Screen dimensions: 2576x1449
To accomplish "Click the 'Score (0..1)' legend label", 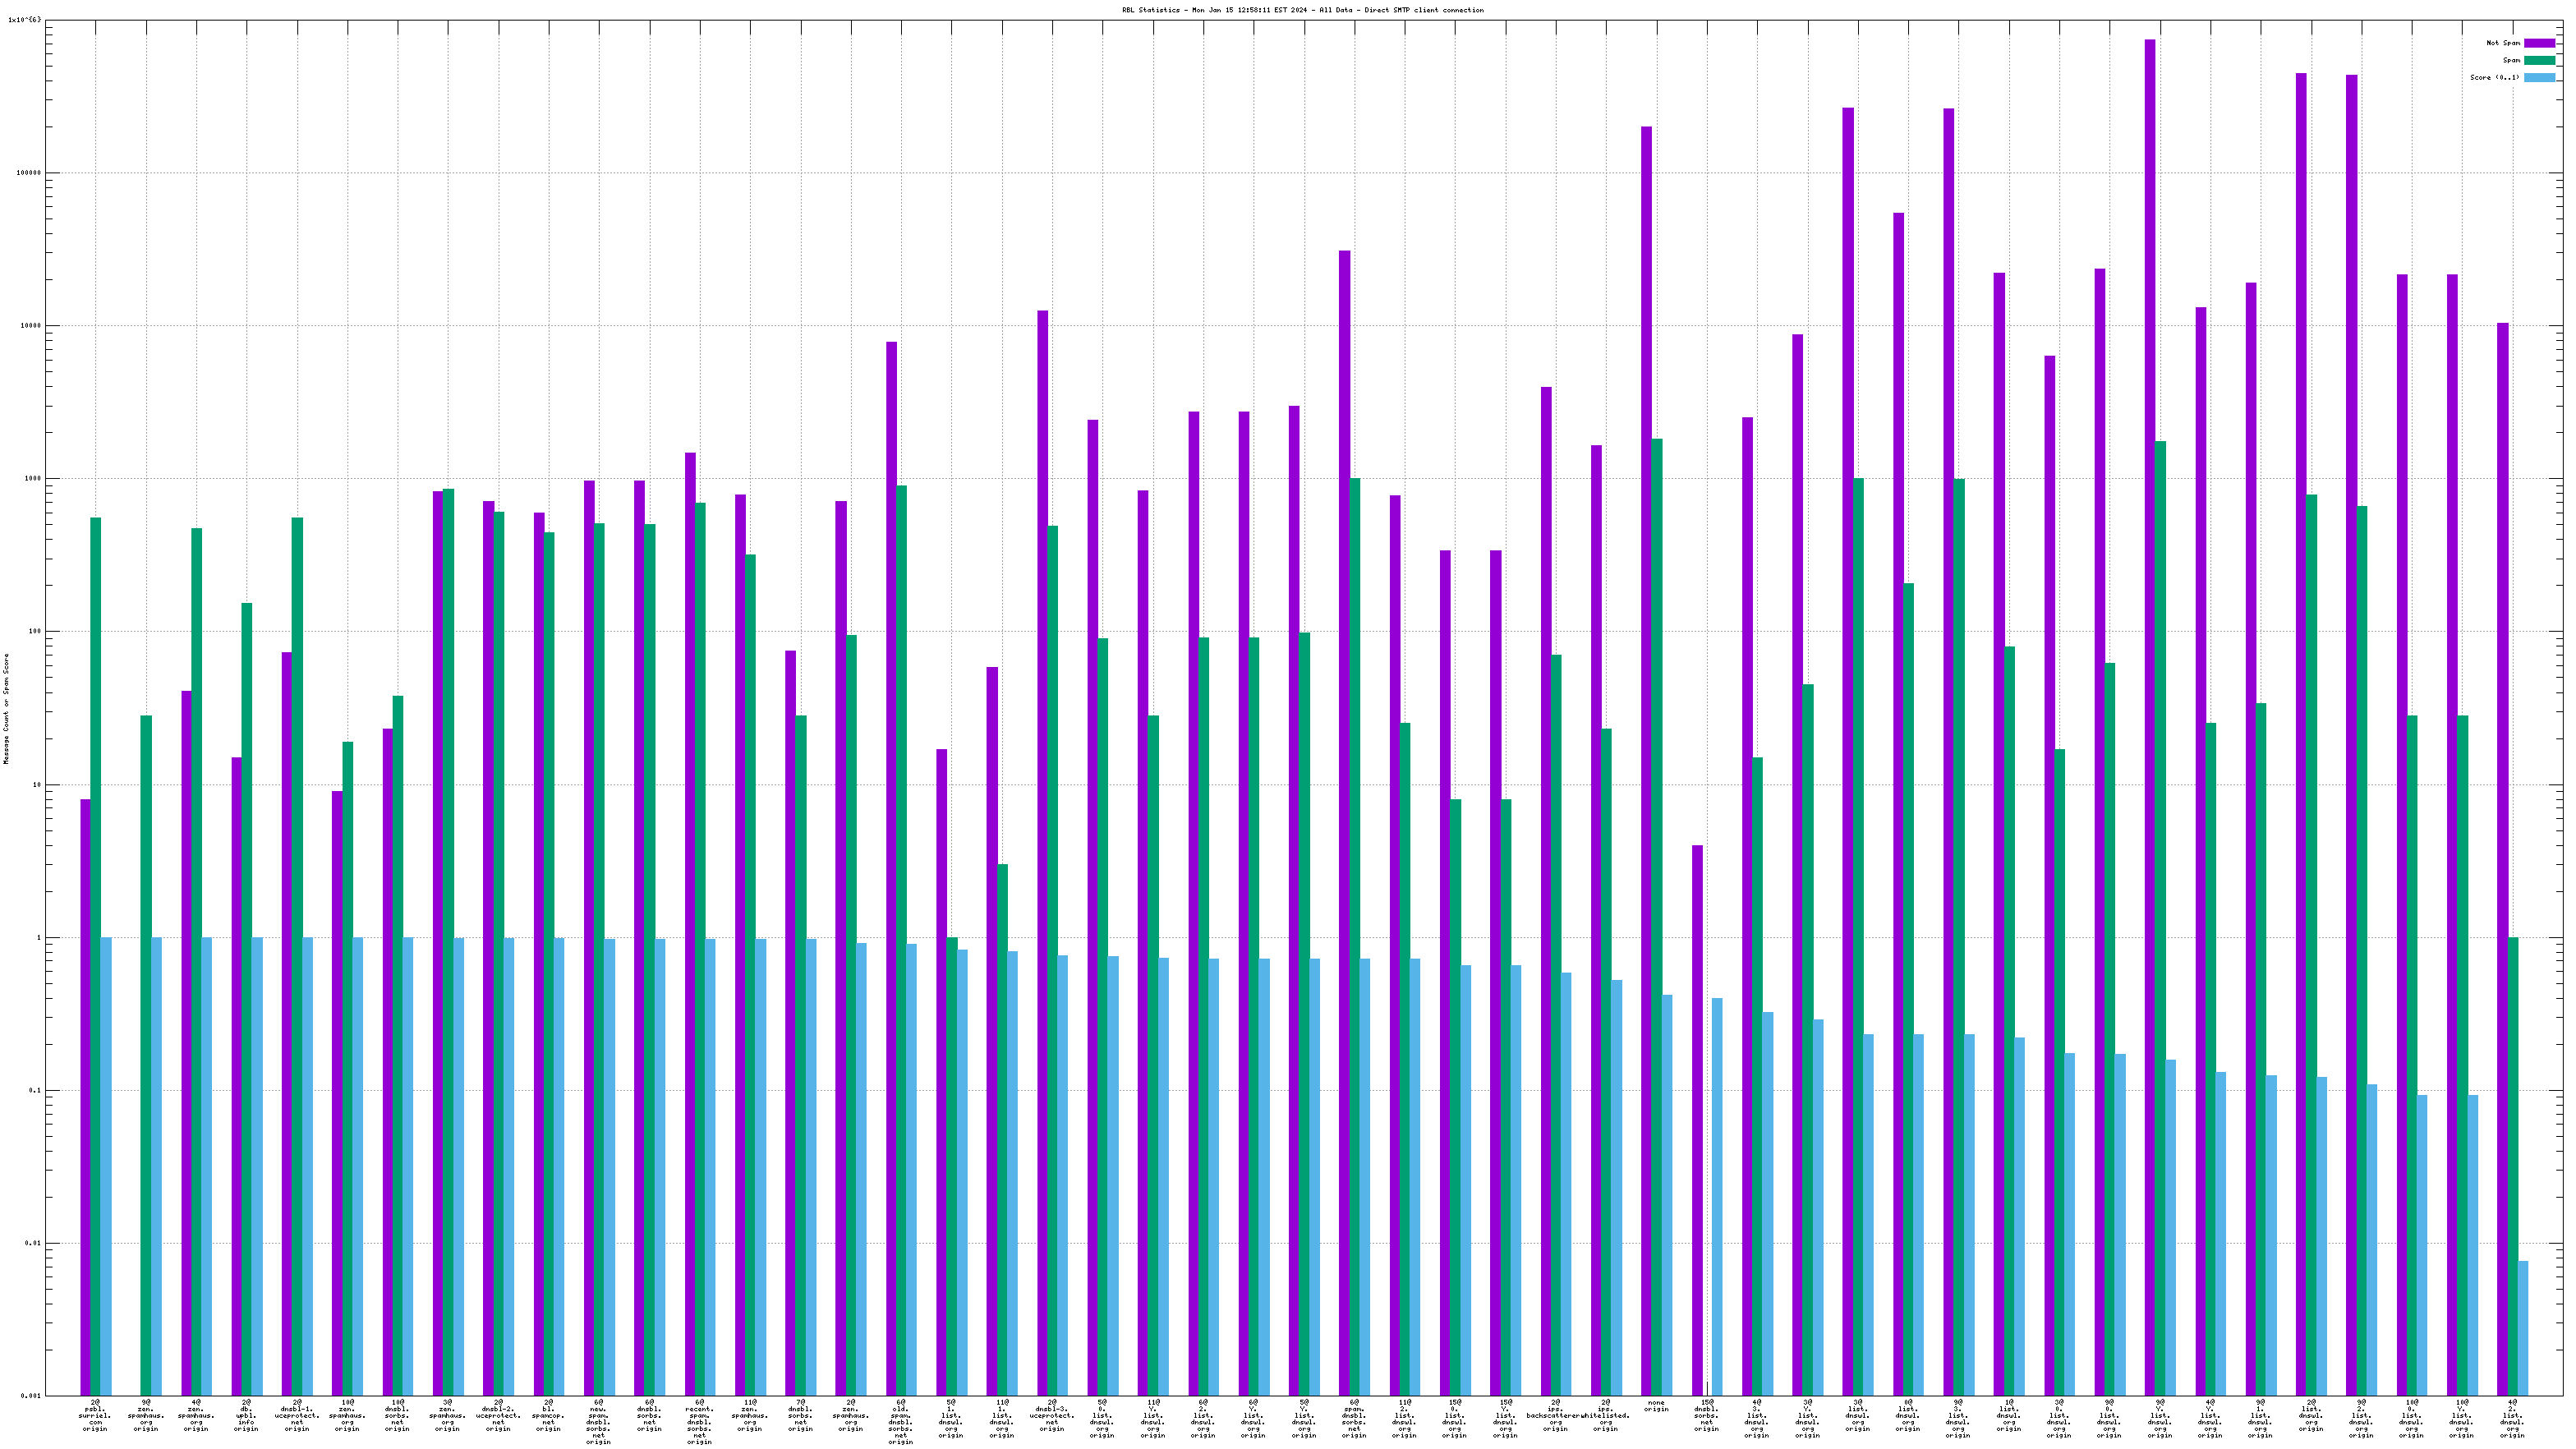I will (2494, 77).
